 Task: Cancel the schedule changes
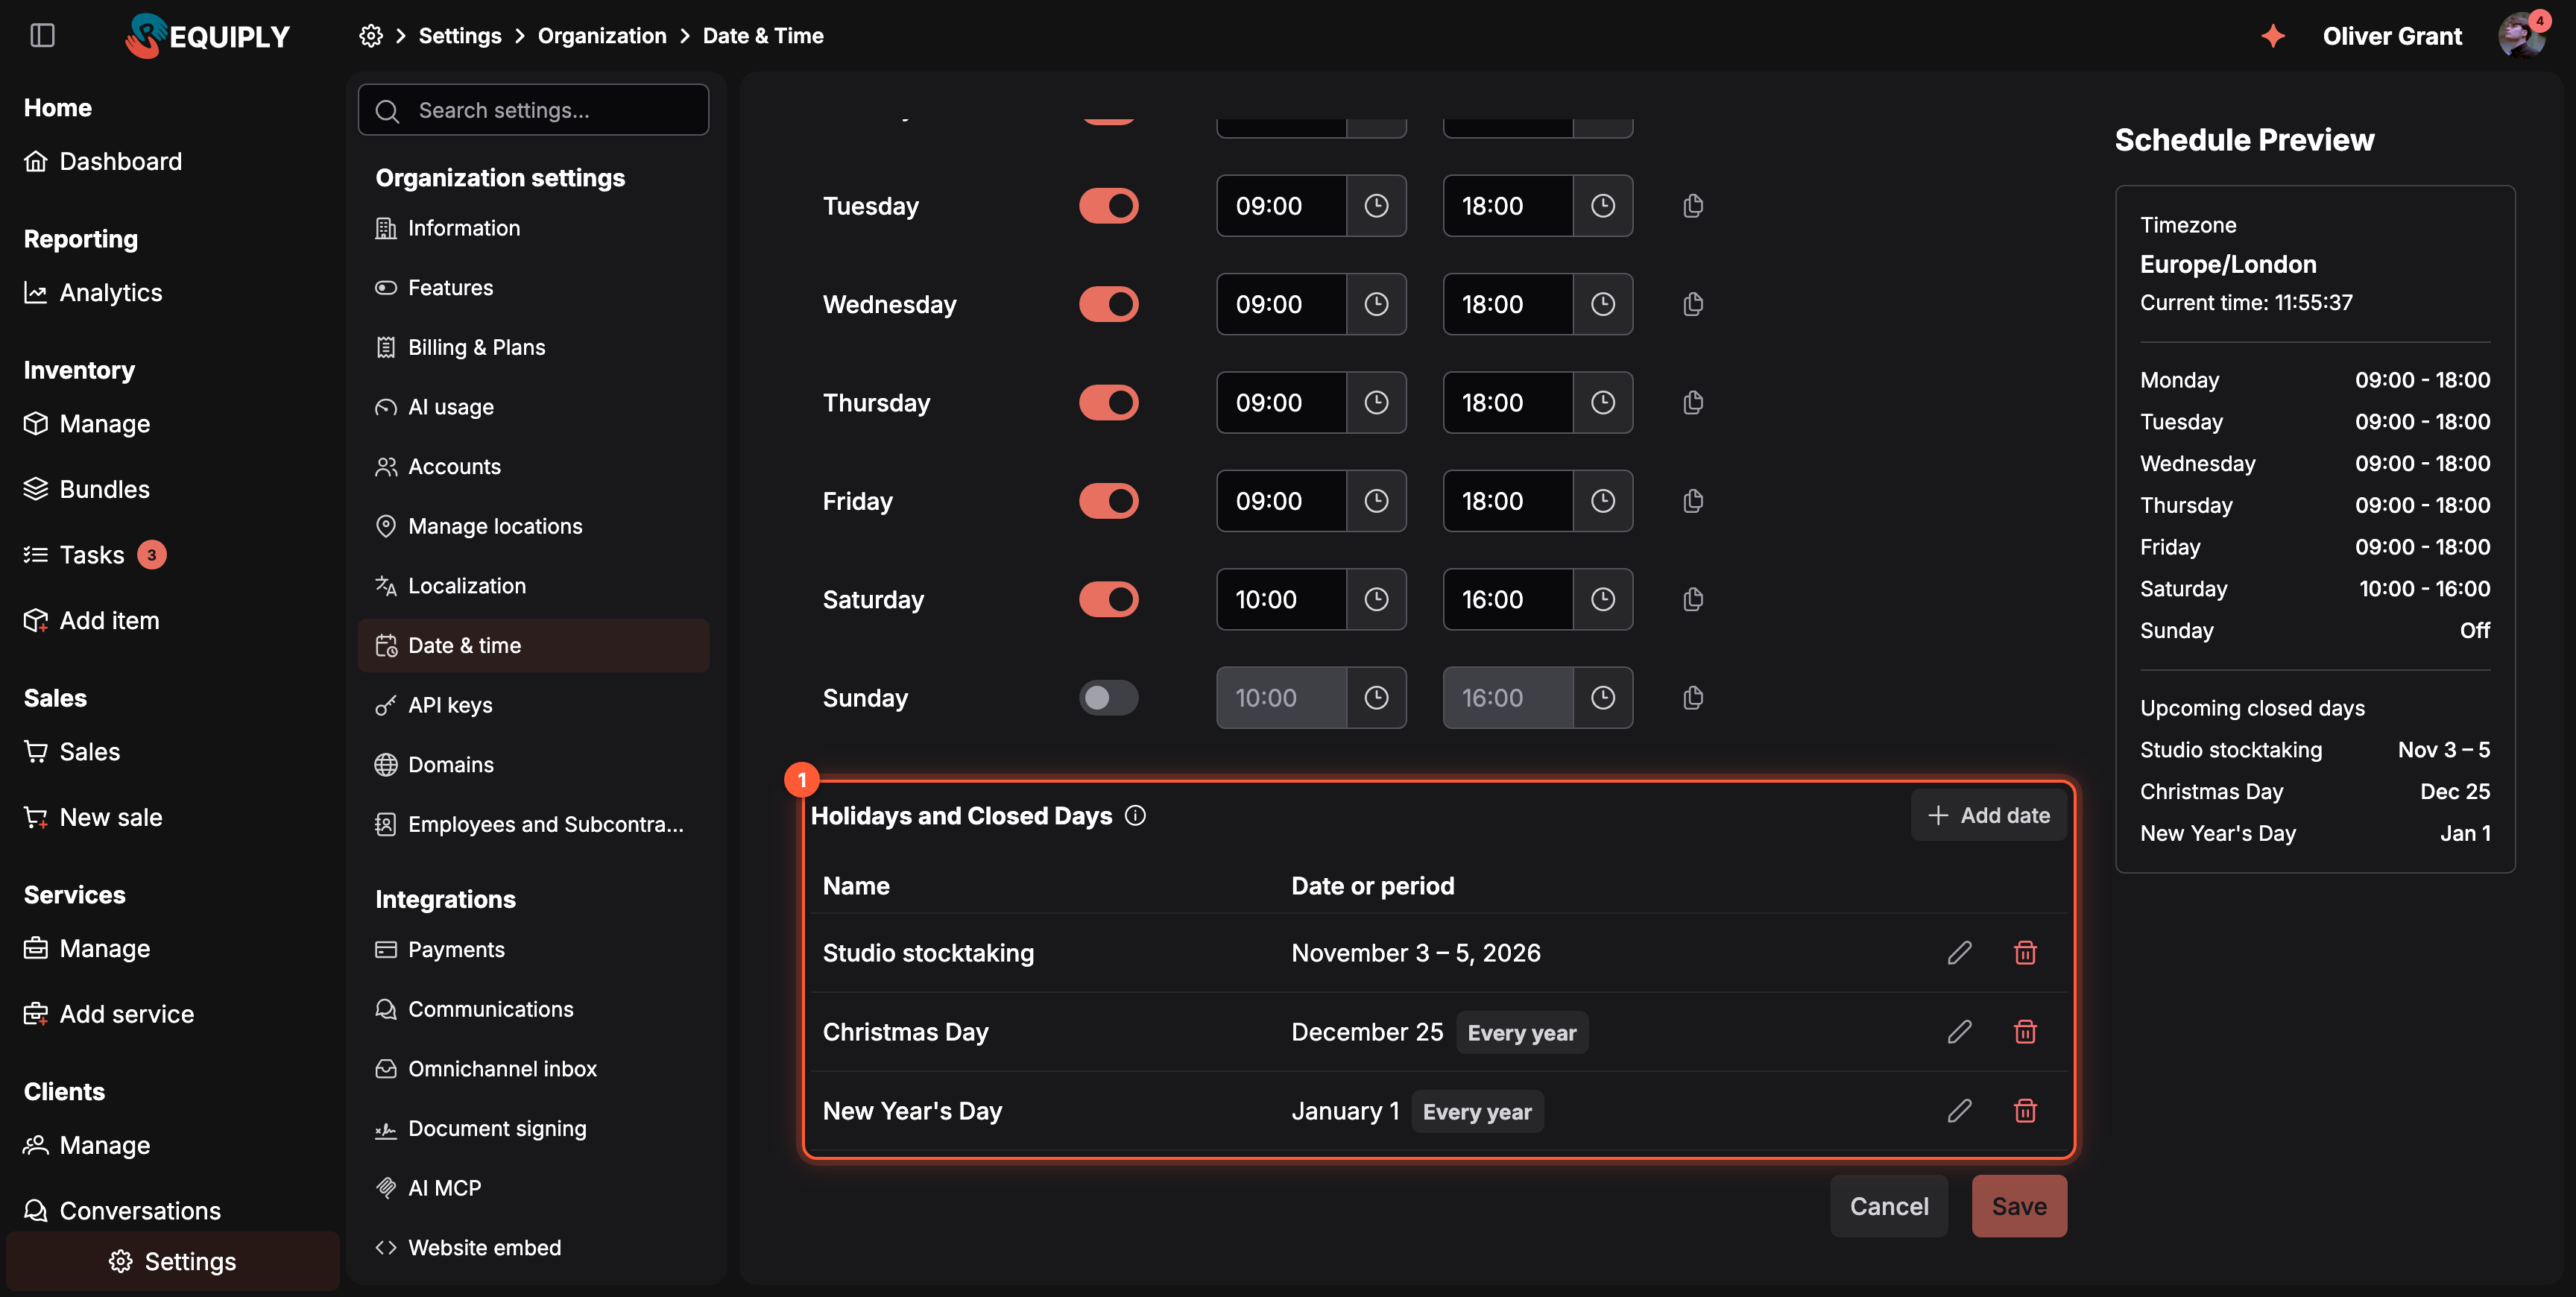click(x=1888, y=1206)
